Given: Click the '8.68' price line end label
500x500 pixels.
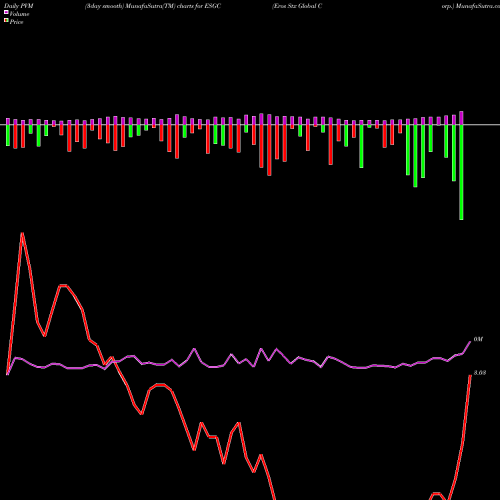Looking at the screenshot, I should point(480,373).
